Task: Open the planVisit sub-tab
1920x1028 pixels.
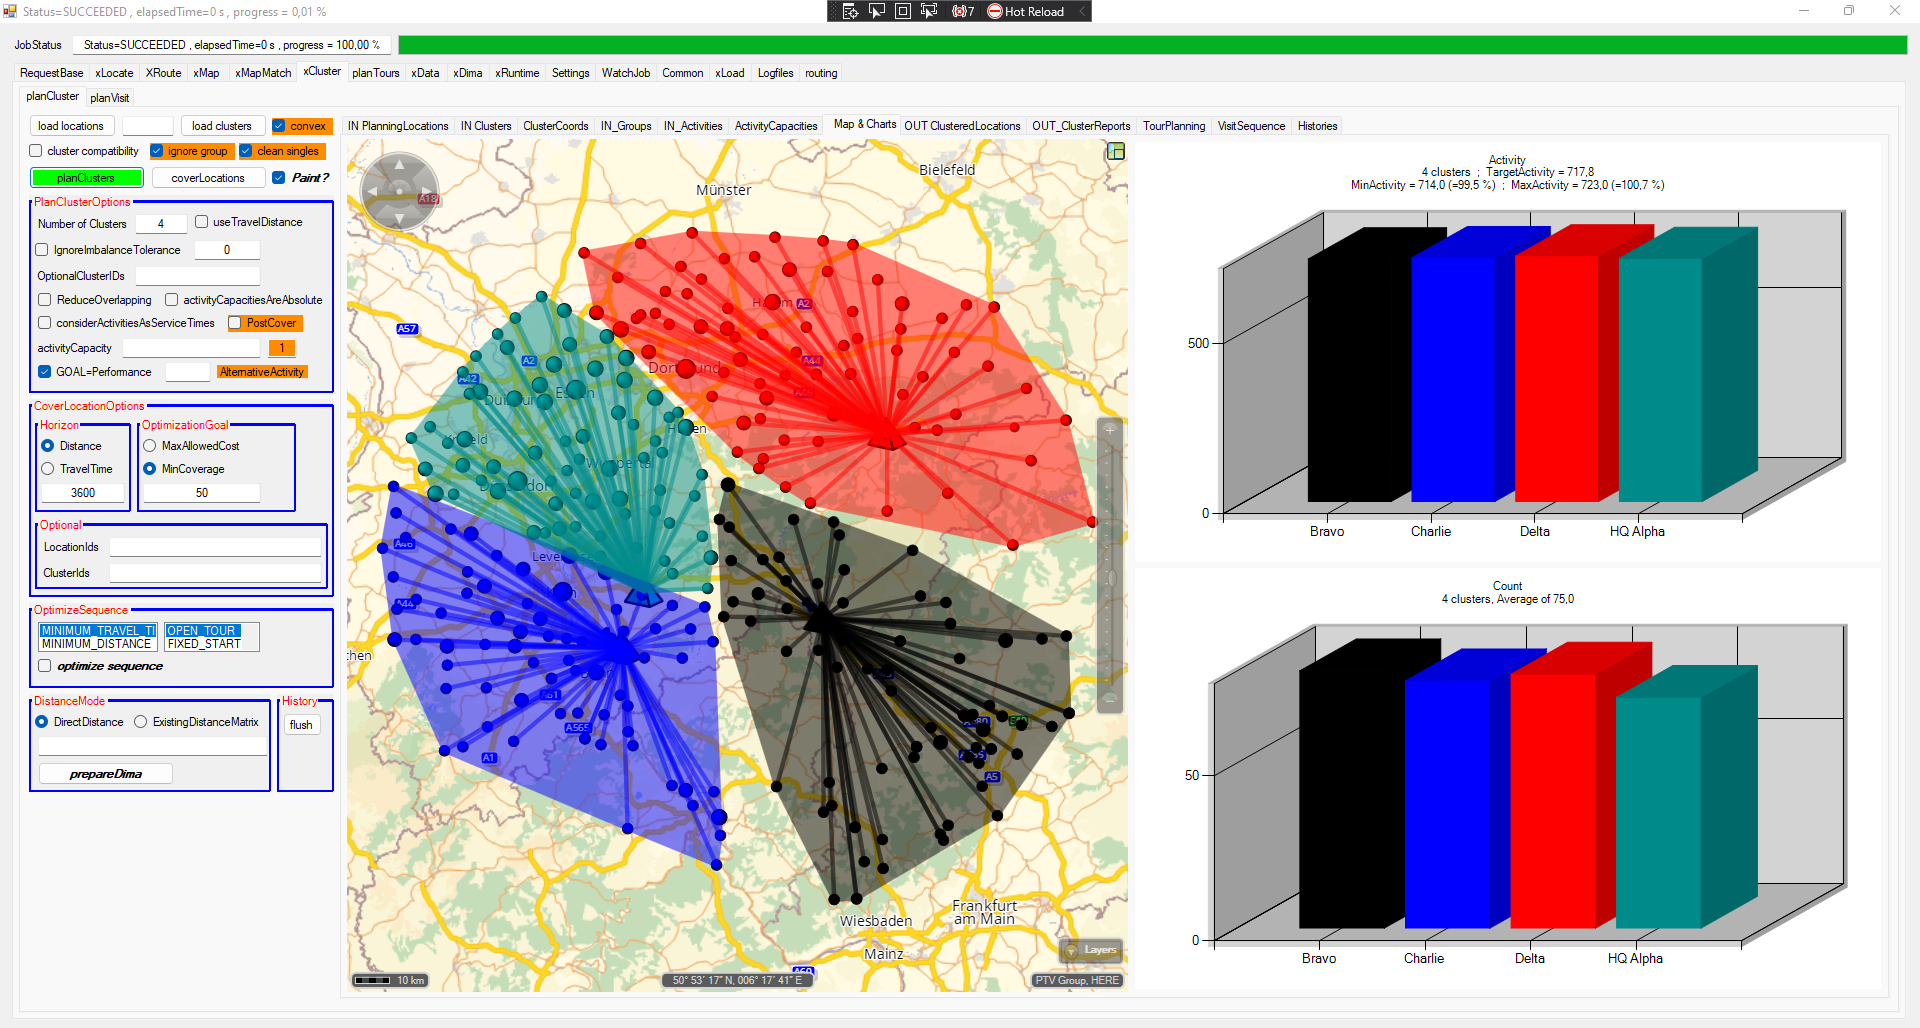Action: tap(109, 98)
